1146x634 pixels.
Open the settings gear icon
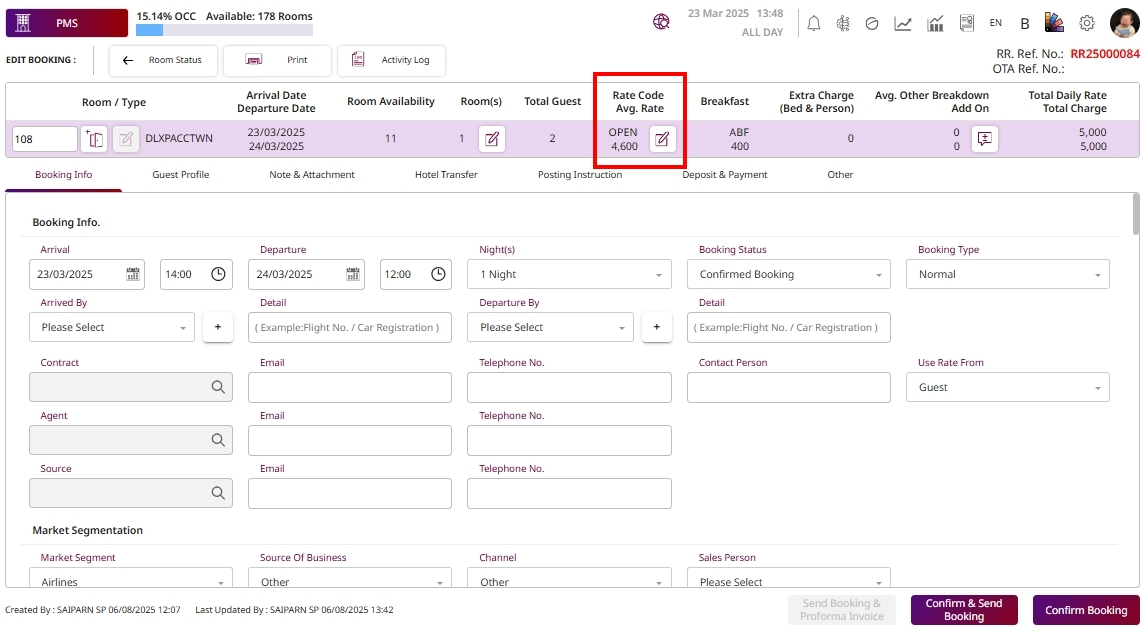click(x=1087, y=23)
